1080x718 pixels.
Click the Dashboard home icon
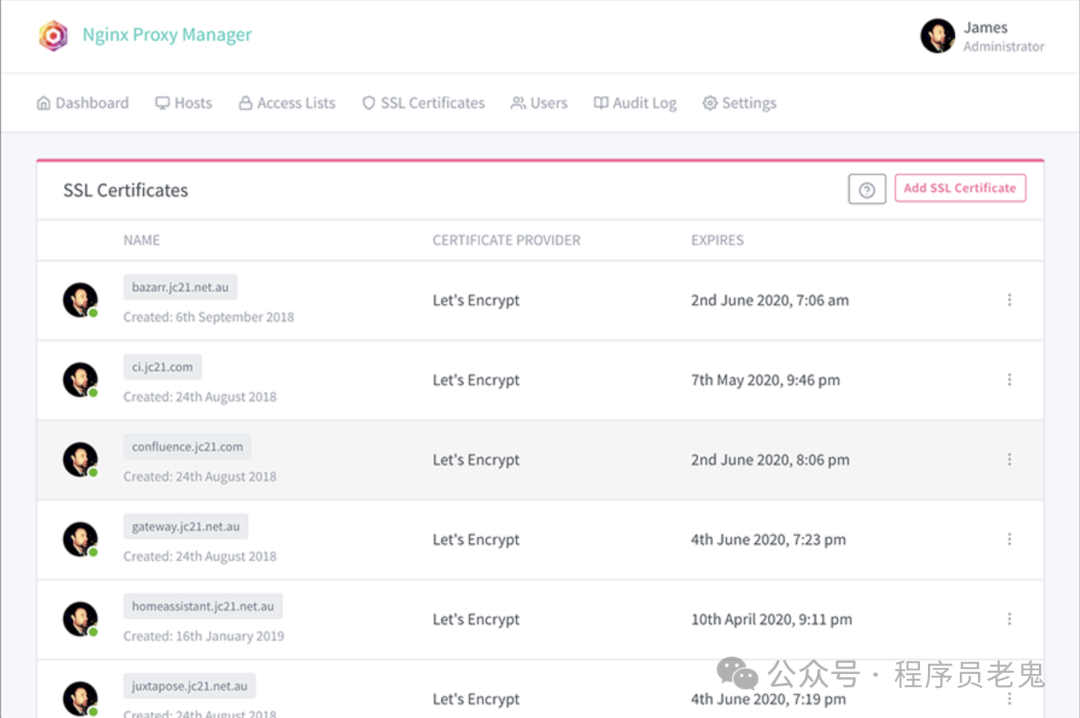tap(43, 103)
